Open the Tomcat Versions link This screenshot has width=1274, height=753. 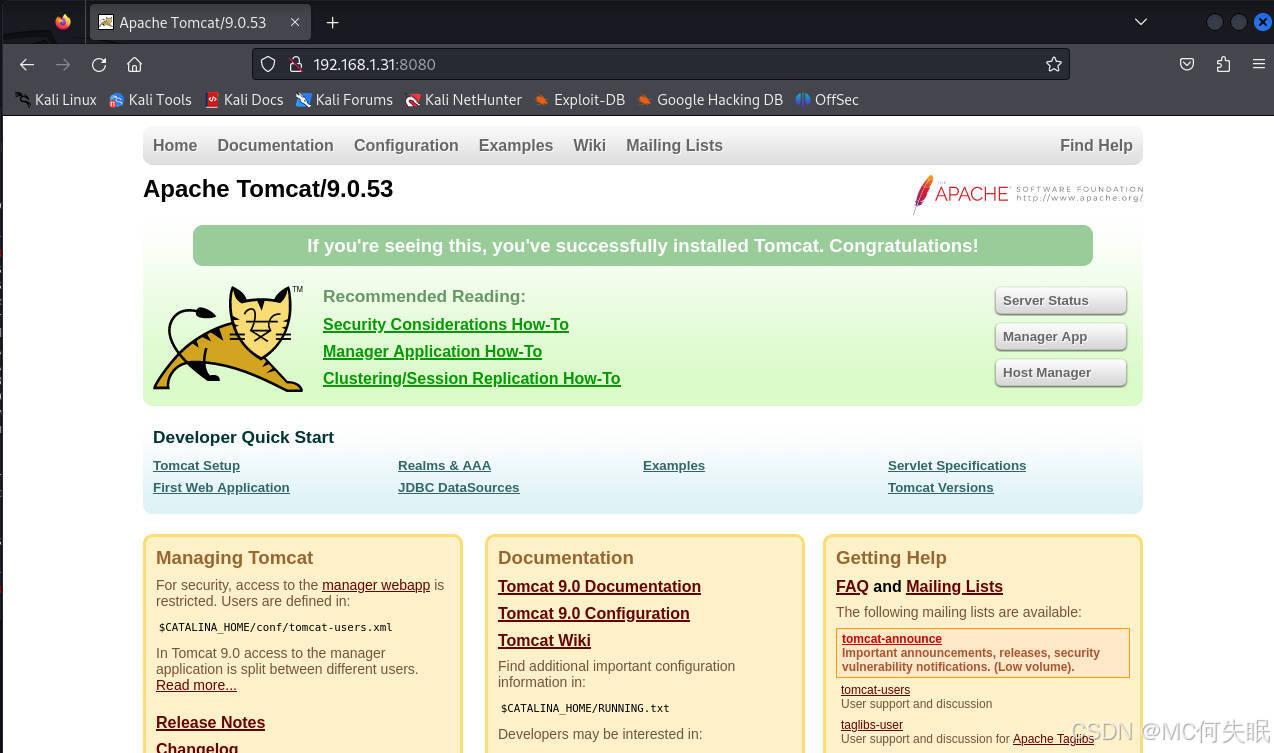pos(941,487)
